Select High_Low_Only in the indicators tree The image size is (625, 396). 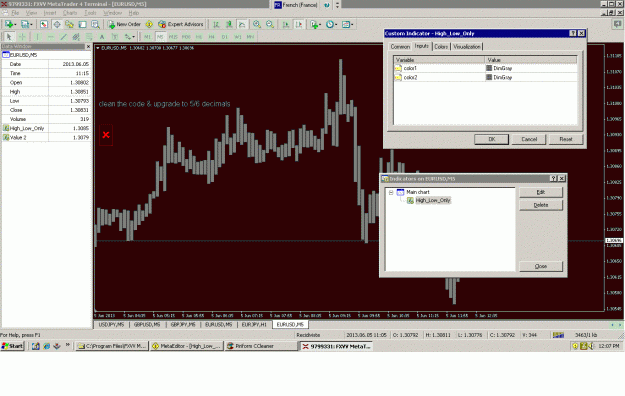coord(433,200)
